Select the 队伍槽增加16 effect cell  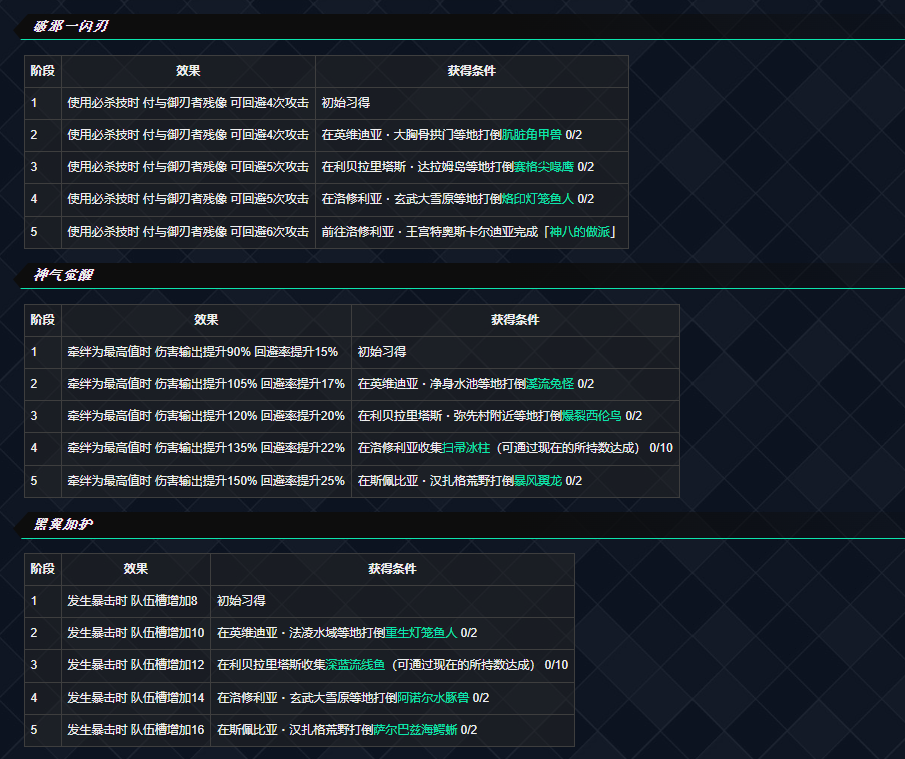[x=135, y=730]
